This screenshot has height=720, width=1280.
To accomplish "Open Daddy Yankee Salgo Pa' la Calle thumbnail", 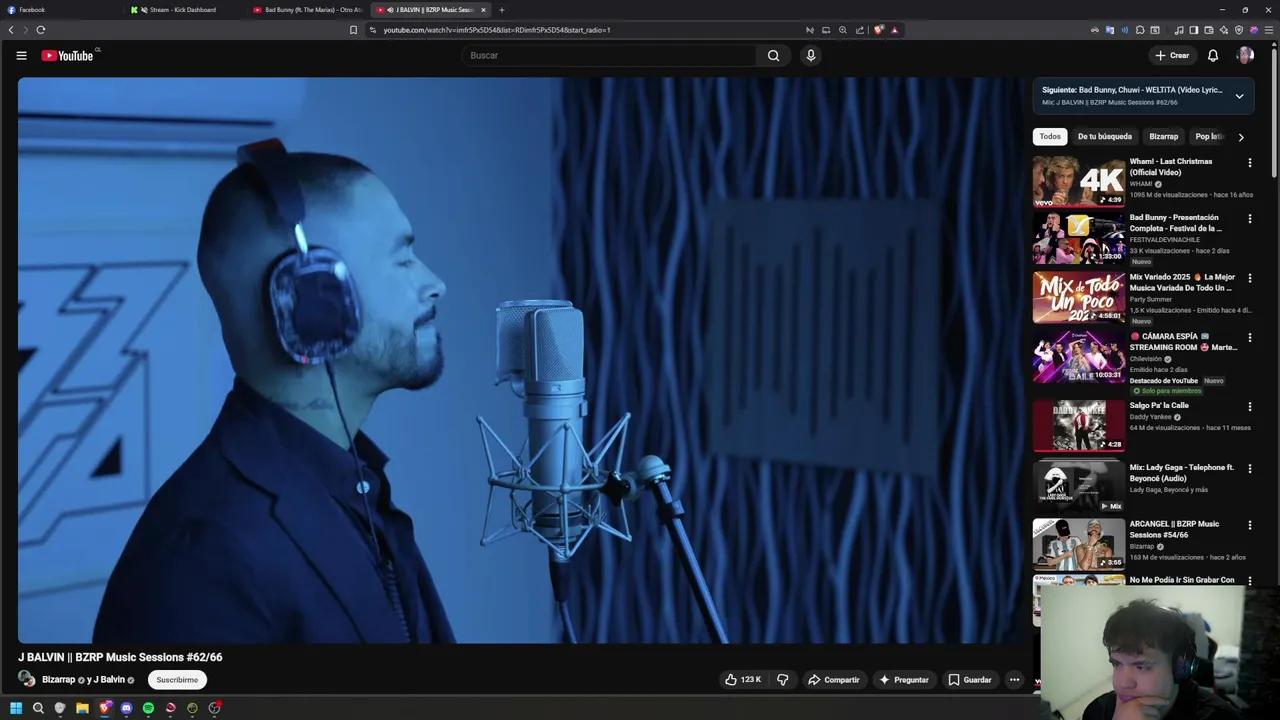I will (1079, 426).
